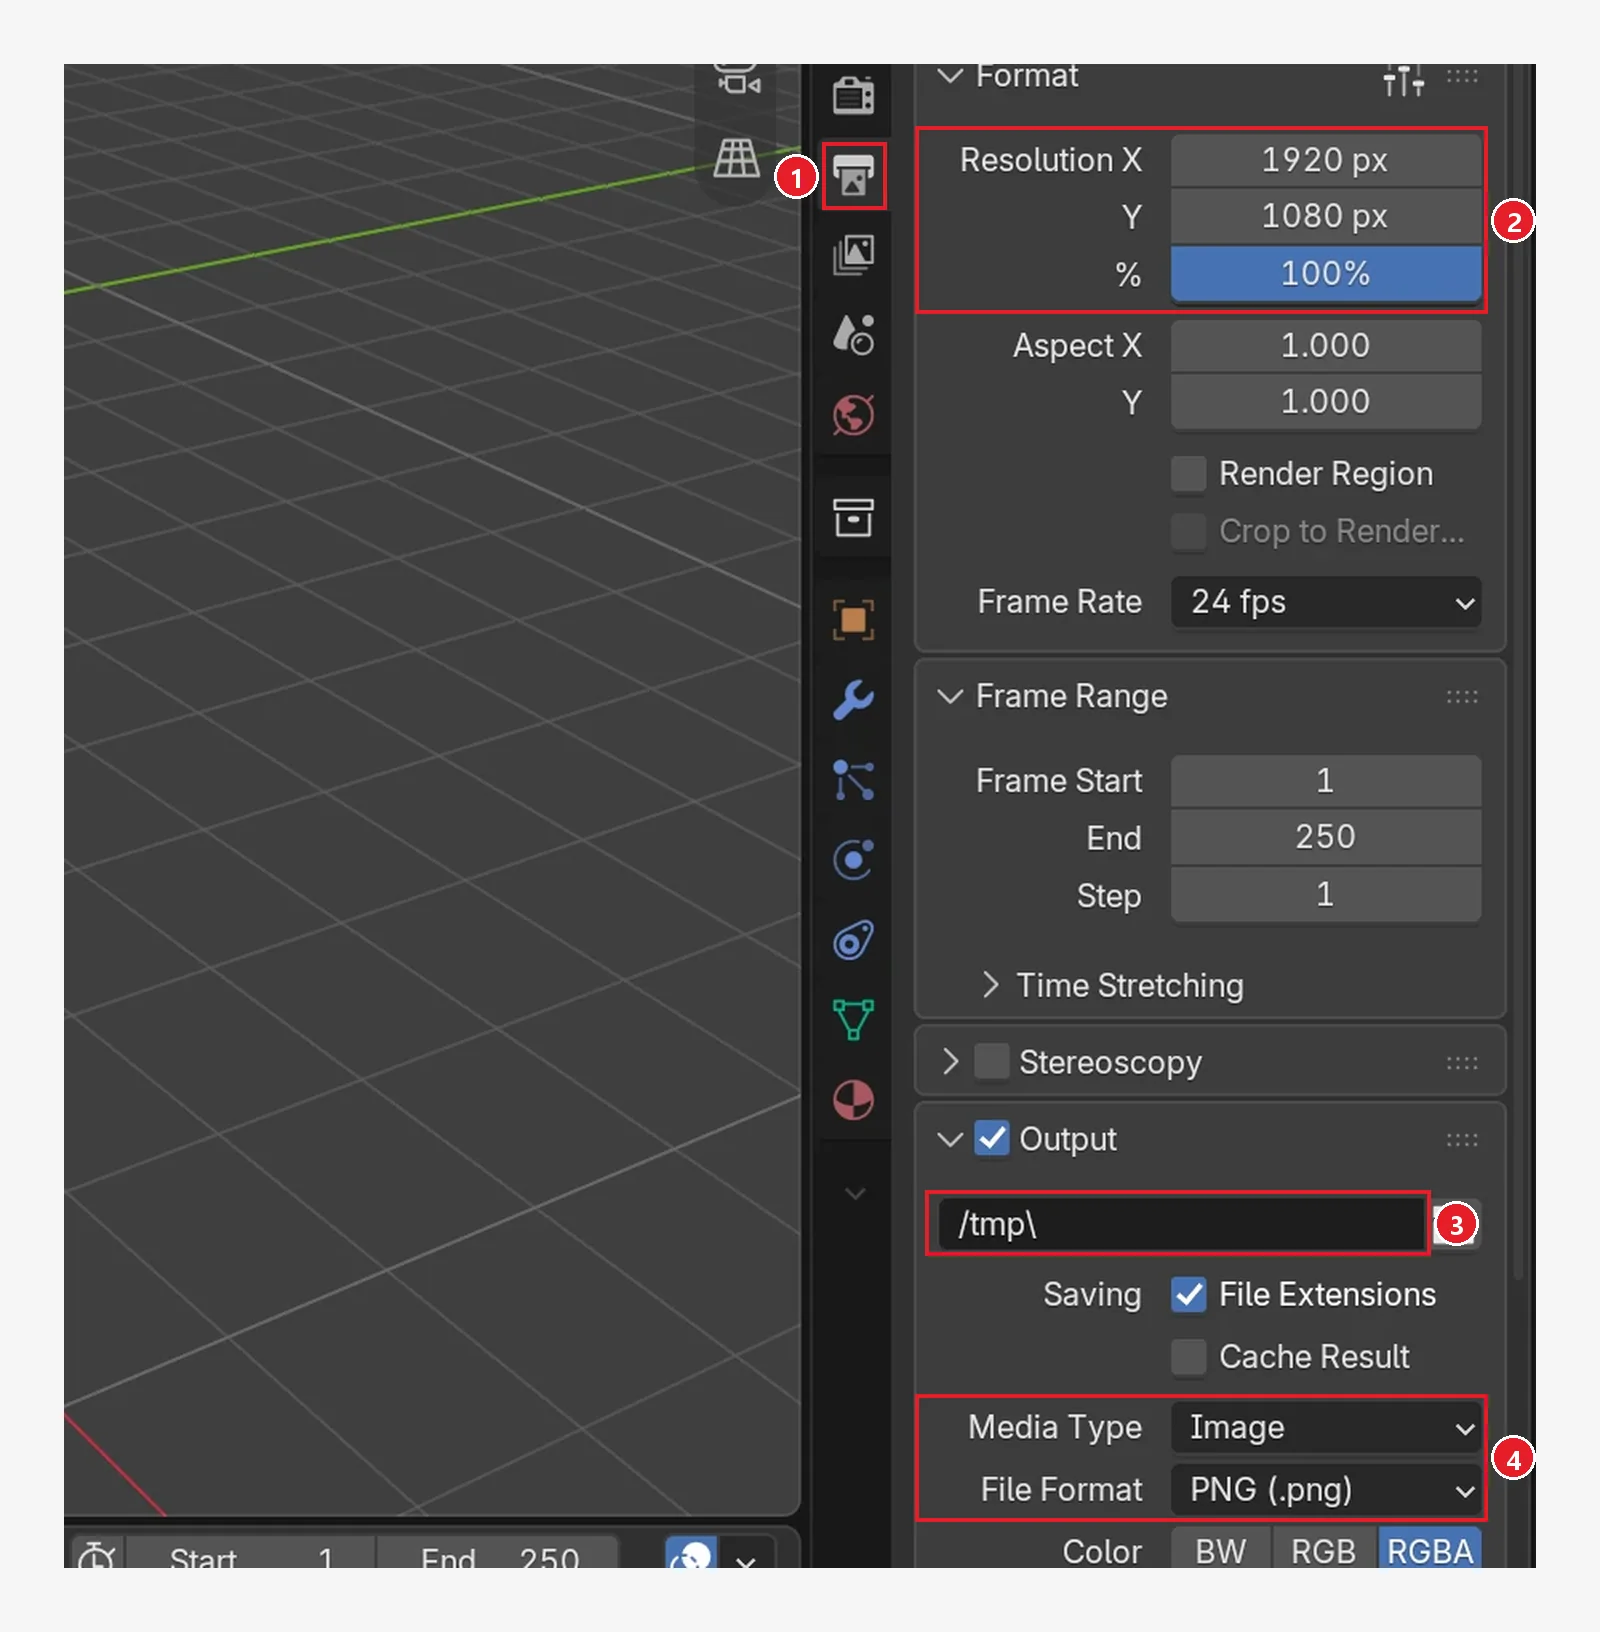The width and height of the screenshot is (1600, 1632).
Task: Toggle orthographic grid view icon in viewport
Action: coord(737,158)
